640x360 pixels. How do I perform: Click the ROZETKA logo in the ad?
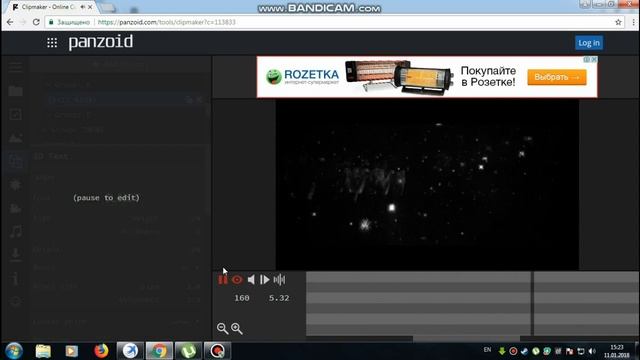[302, 76]
